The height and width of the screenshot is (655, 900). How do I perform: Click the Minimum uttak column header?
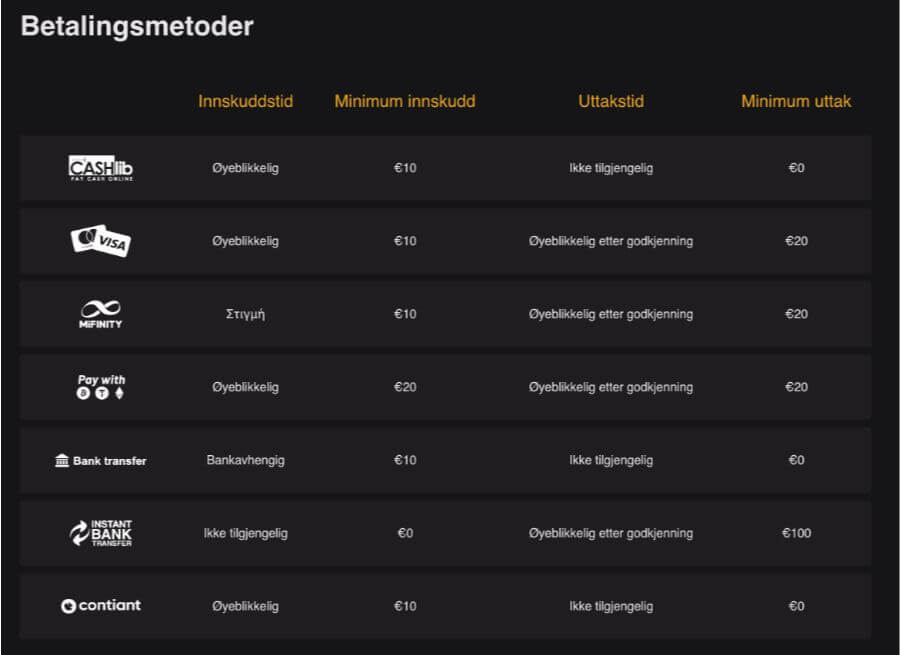coord(796,101)
